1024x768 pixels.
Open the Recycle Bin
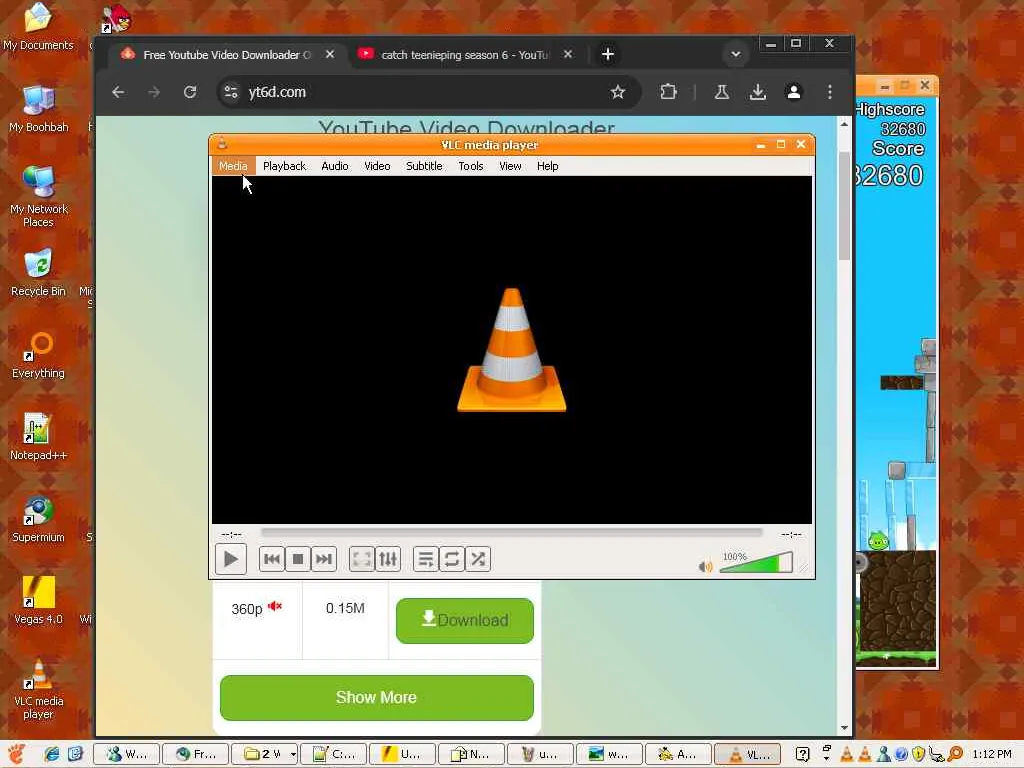(x=39, y=273)
